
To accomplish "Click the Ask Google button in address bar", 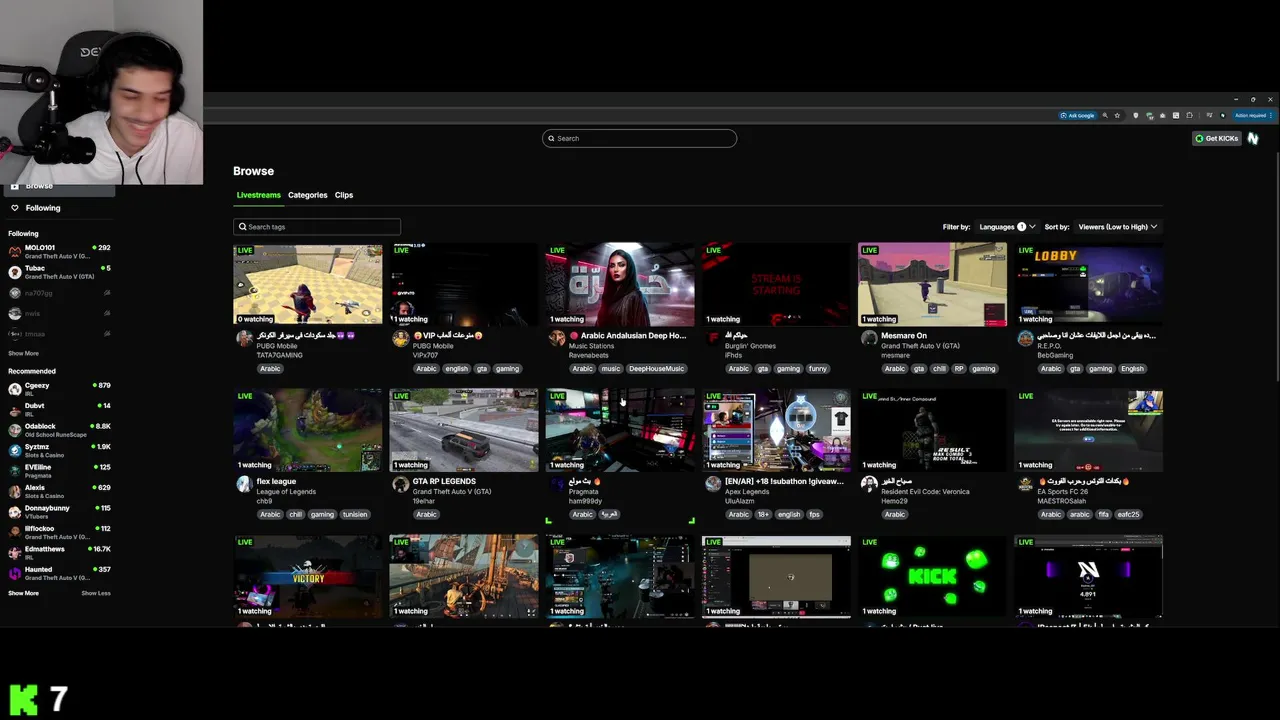I will click(x=1078, y=115).
